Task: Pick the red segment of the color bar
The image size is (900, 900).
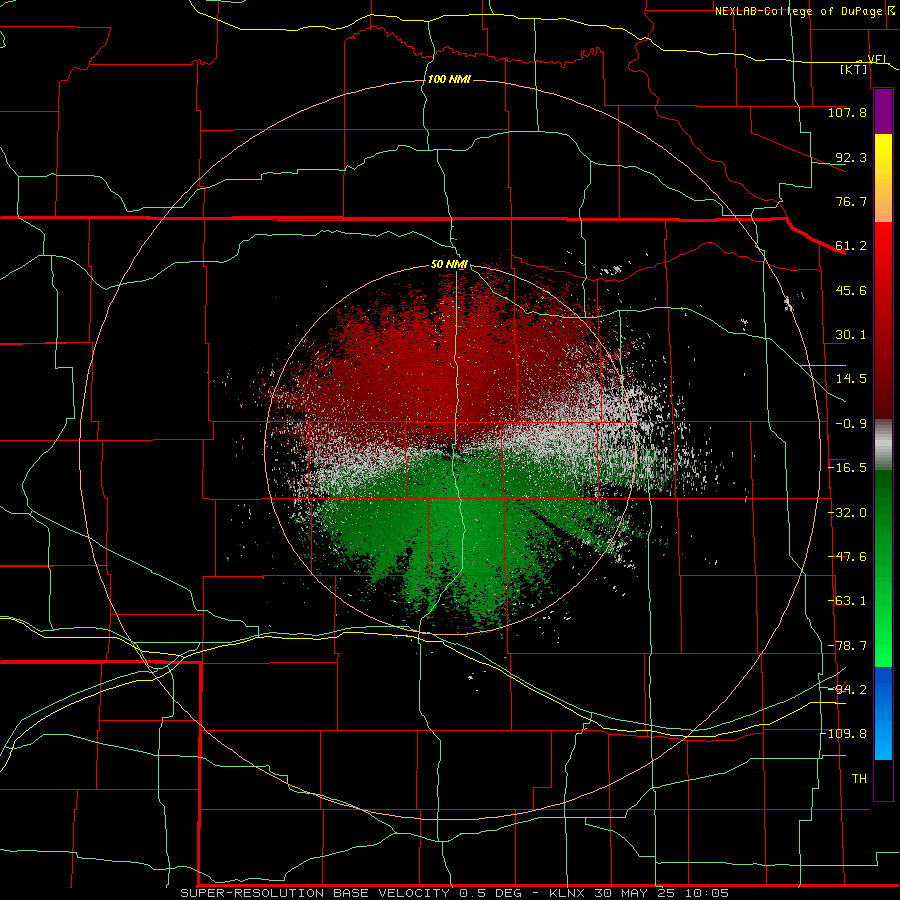Action: pos(883,320)
